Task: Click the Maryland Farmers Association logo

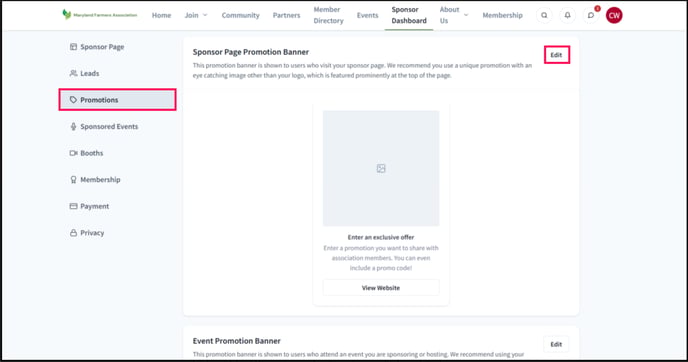Action: 100,14
